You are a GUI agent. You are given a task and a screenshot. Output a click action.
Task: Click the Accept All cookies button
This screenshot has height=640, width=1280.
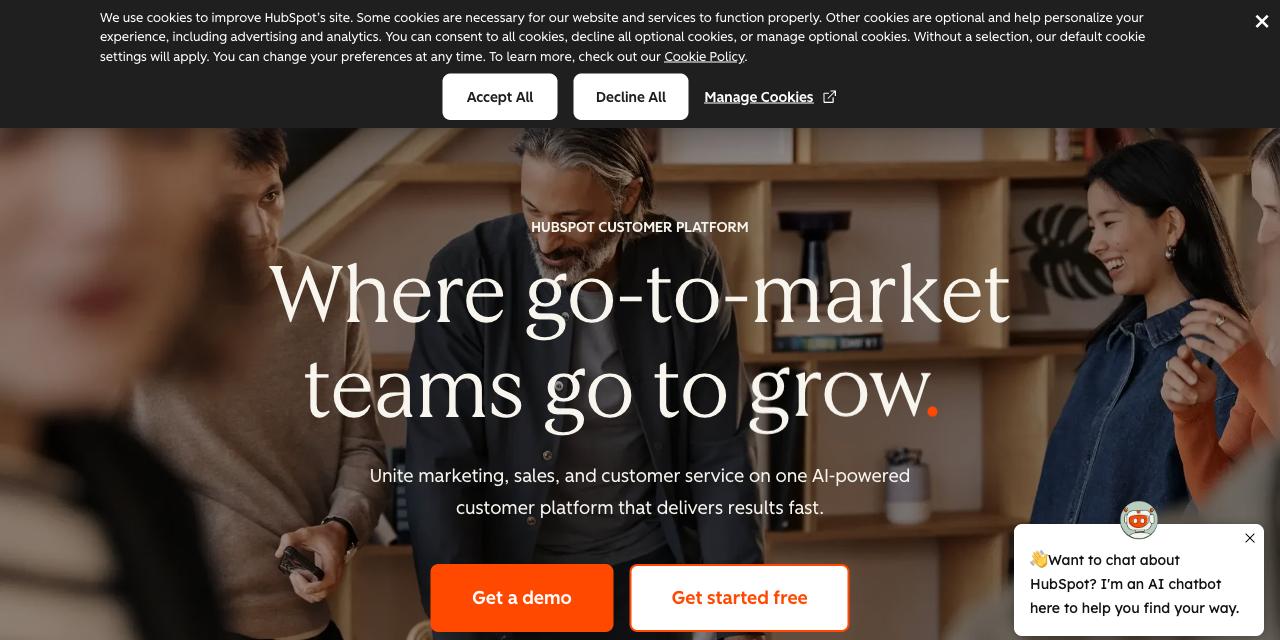coord(500,97)
